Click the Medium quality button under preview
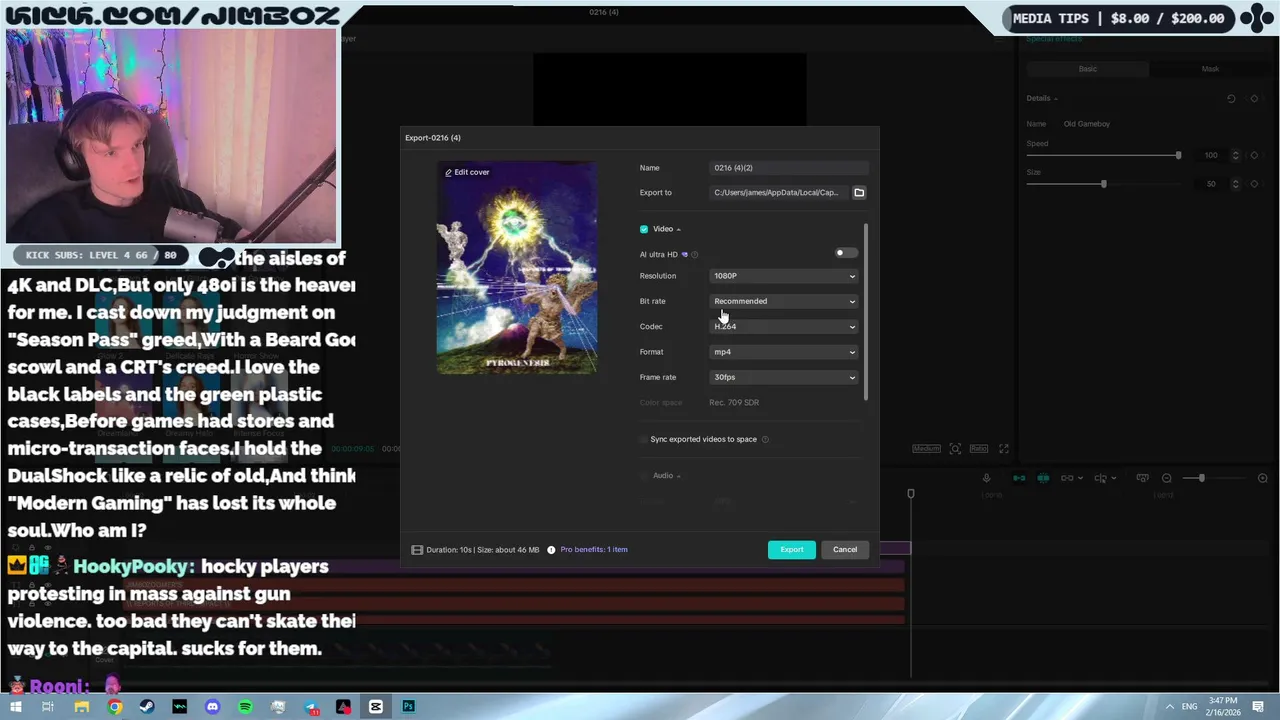 click(926, 449)
